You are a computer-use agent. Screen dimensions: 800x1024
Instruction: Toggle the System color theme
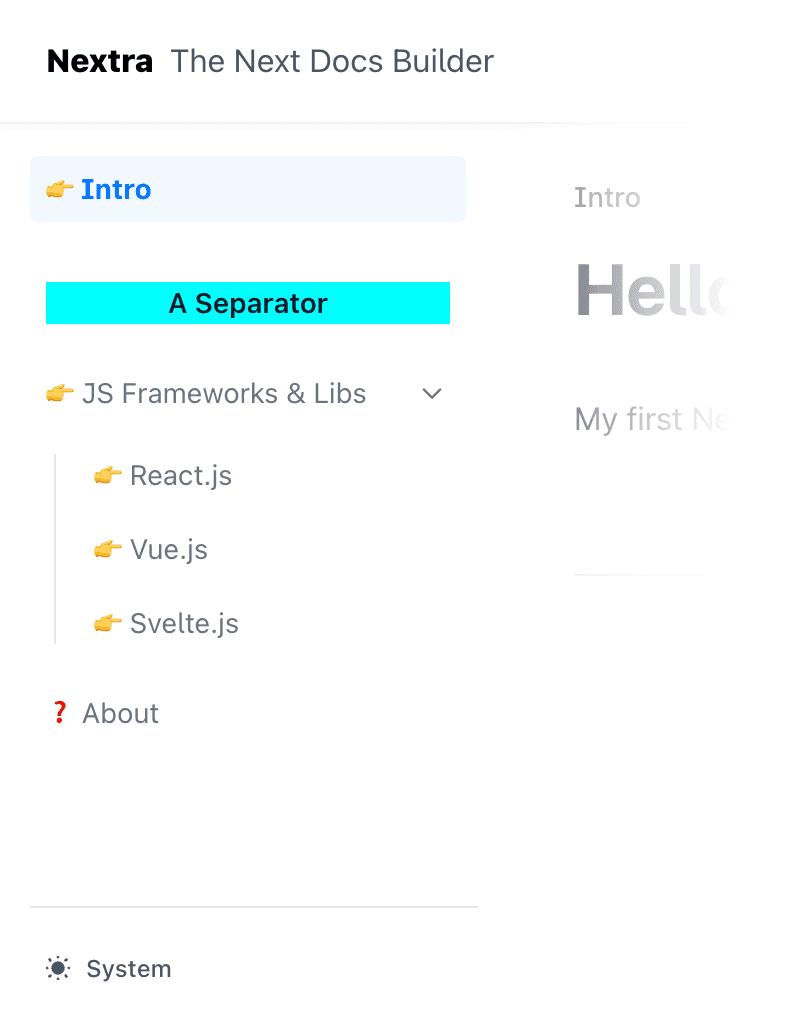tap(108, 968)
